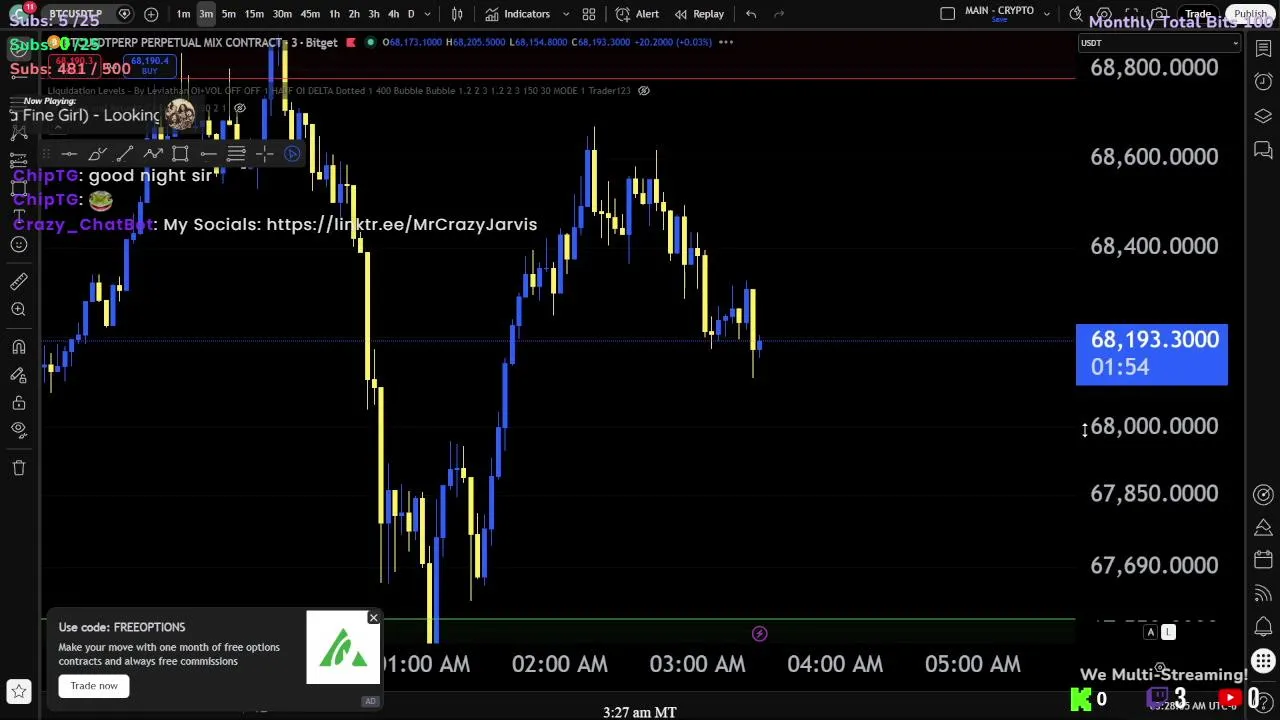The image size is (1280, 720).
Task: Click the Publish button
Action: (1250, 14)
